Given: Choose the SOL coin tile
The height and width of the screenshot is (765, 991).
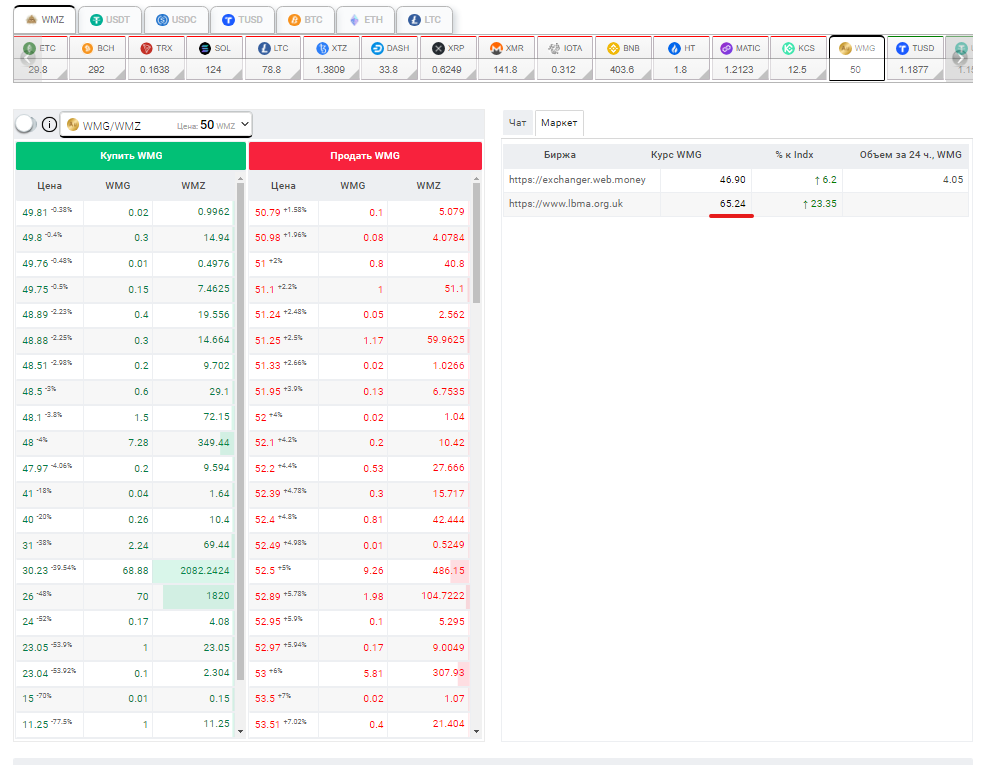Looking at the screenshot, I should (x=215, y=59).
